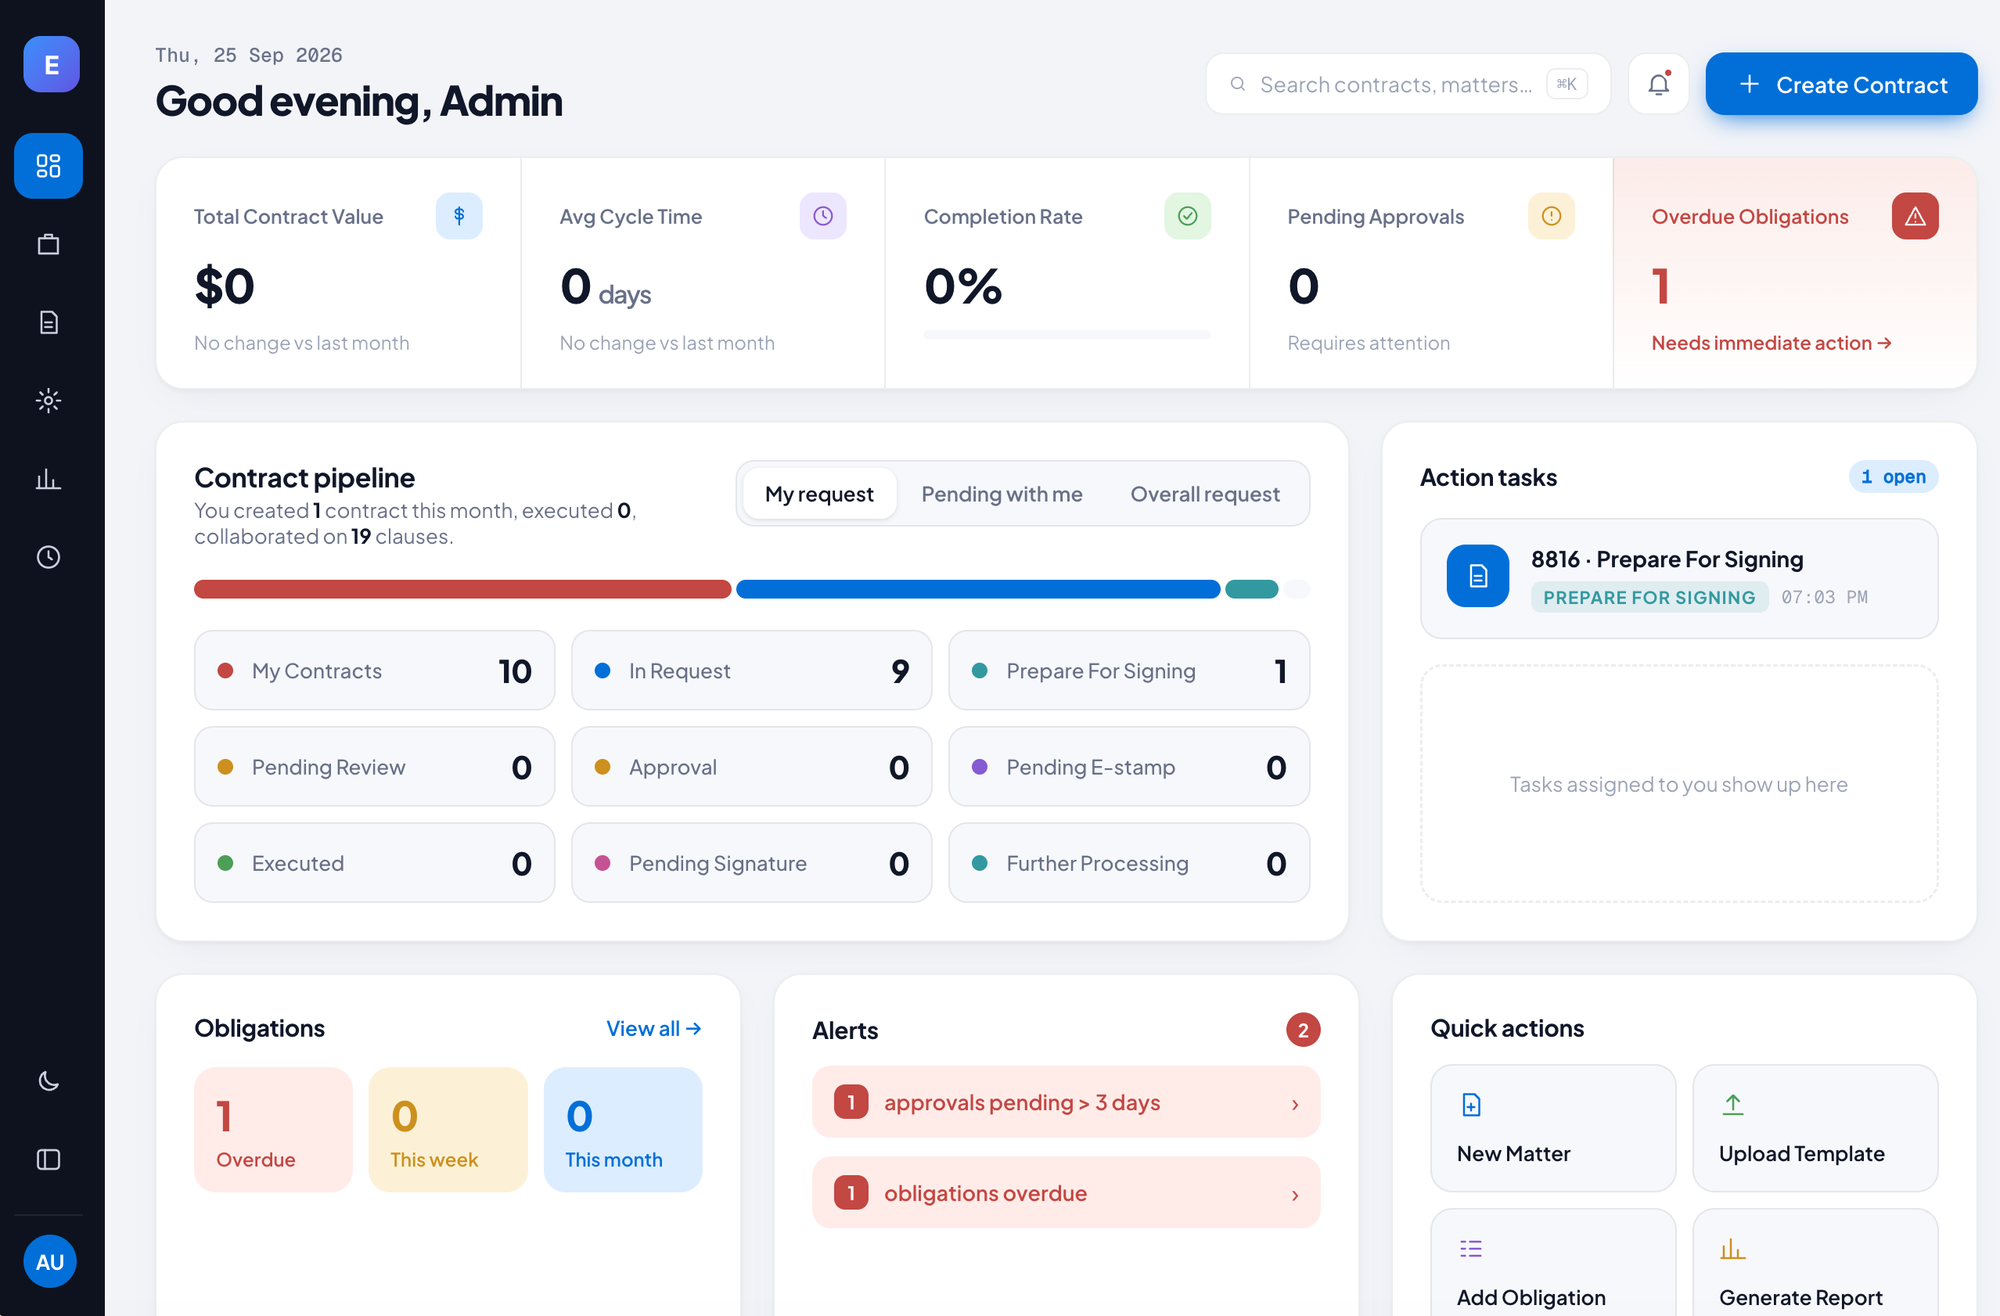Click the warning triangle on Overdue Obligations
The width and height of the screenshot is (2000, 1316).
[1915, 216]
